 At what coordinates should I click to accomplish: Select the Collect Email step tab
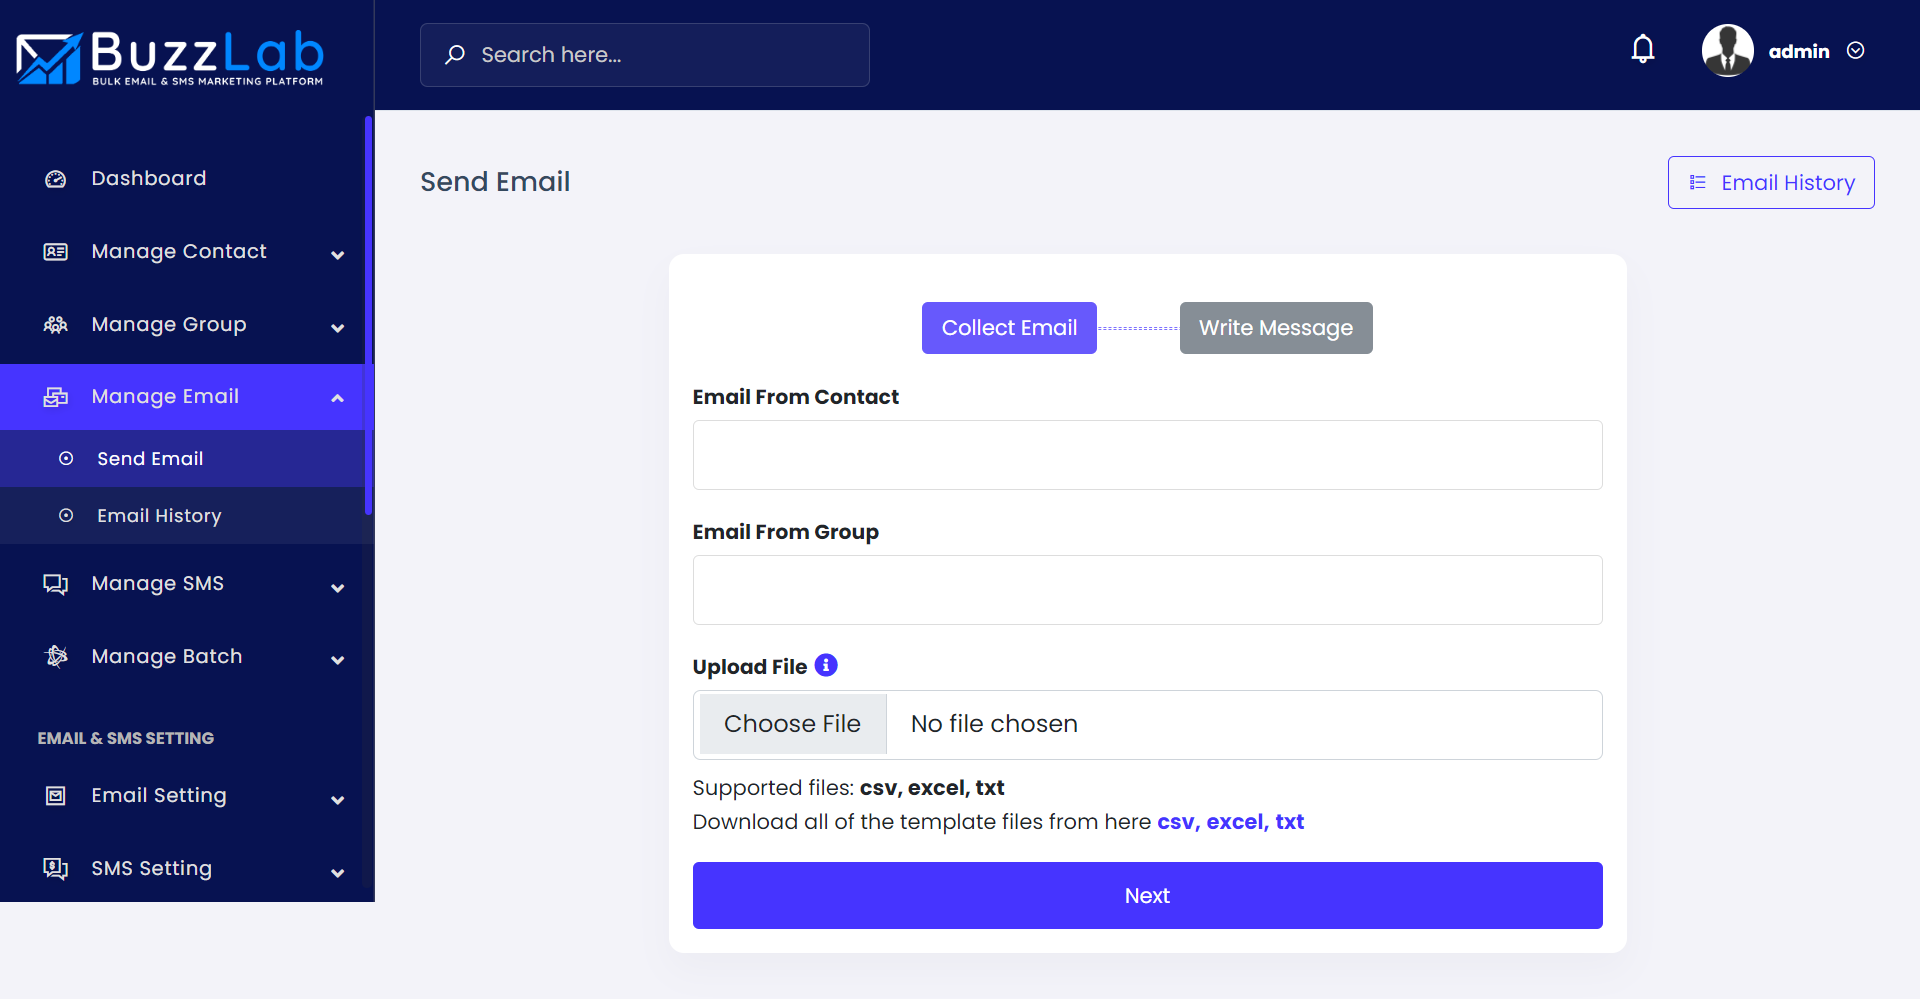point(1009,328)
